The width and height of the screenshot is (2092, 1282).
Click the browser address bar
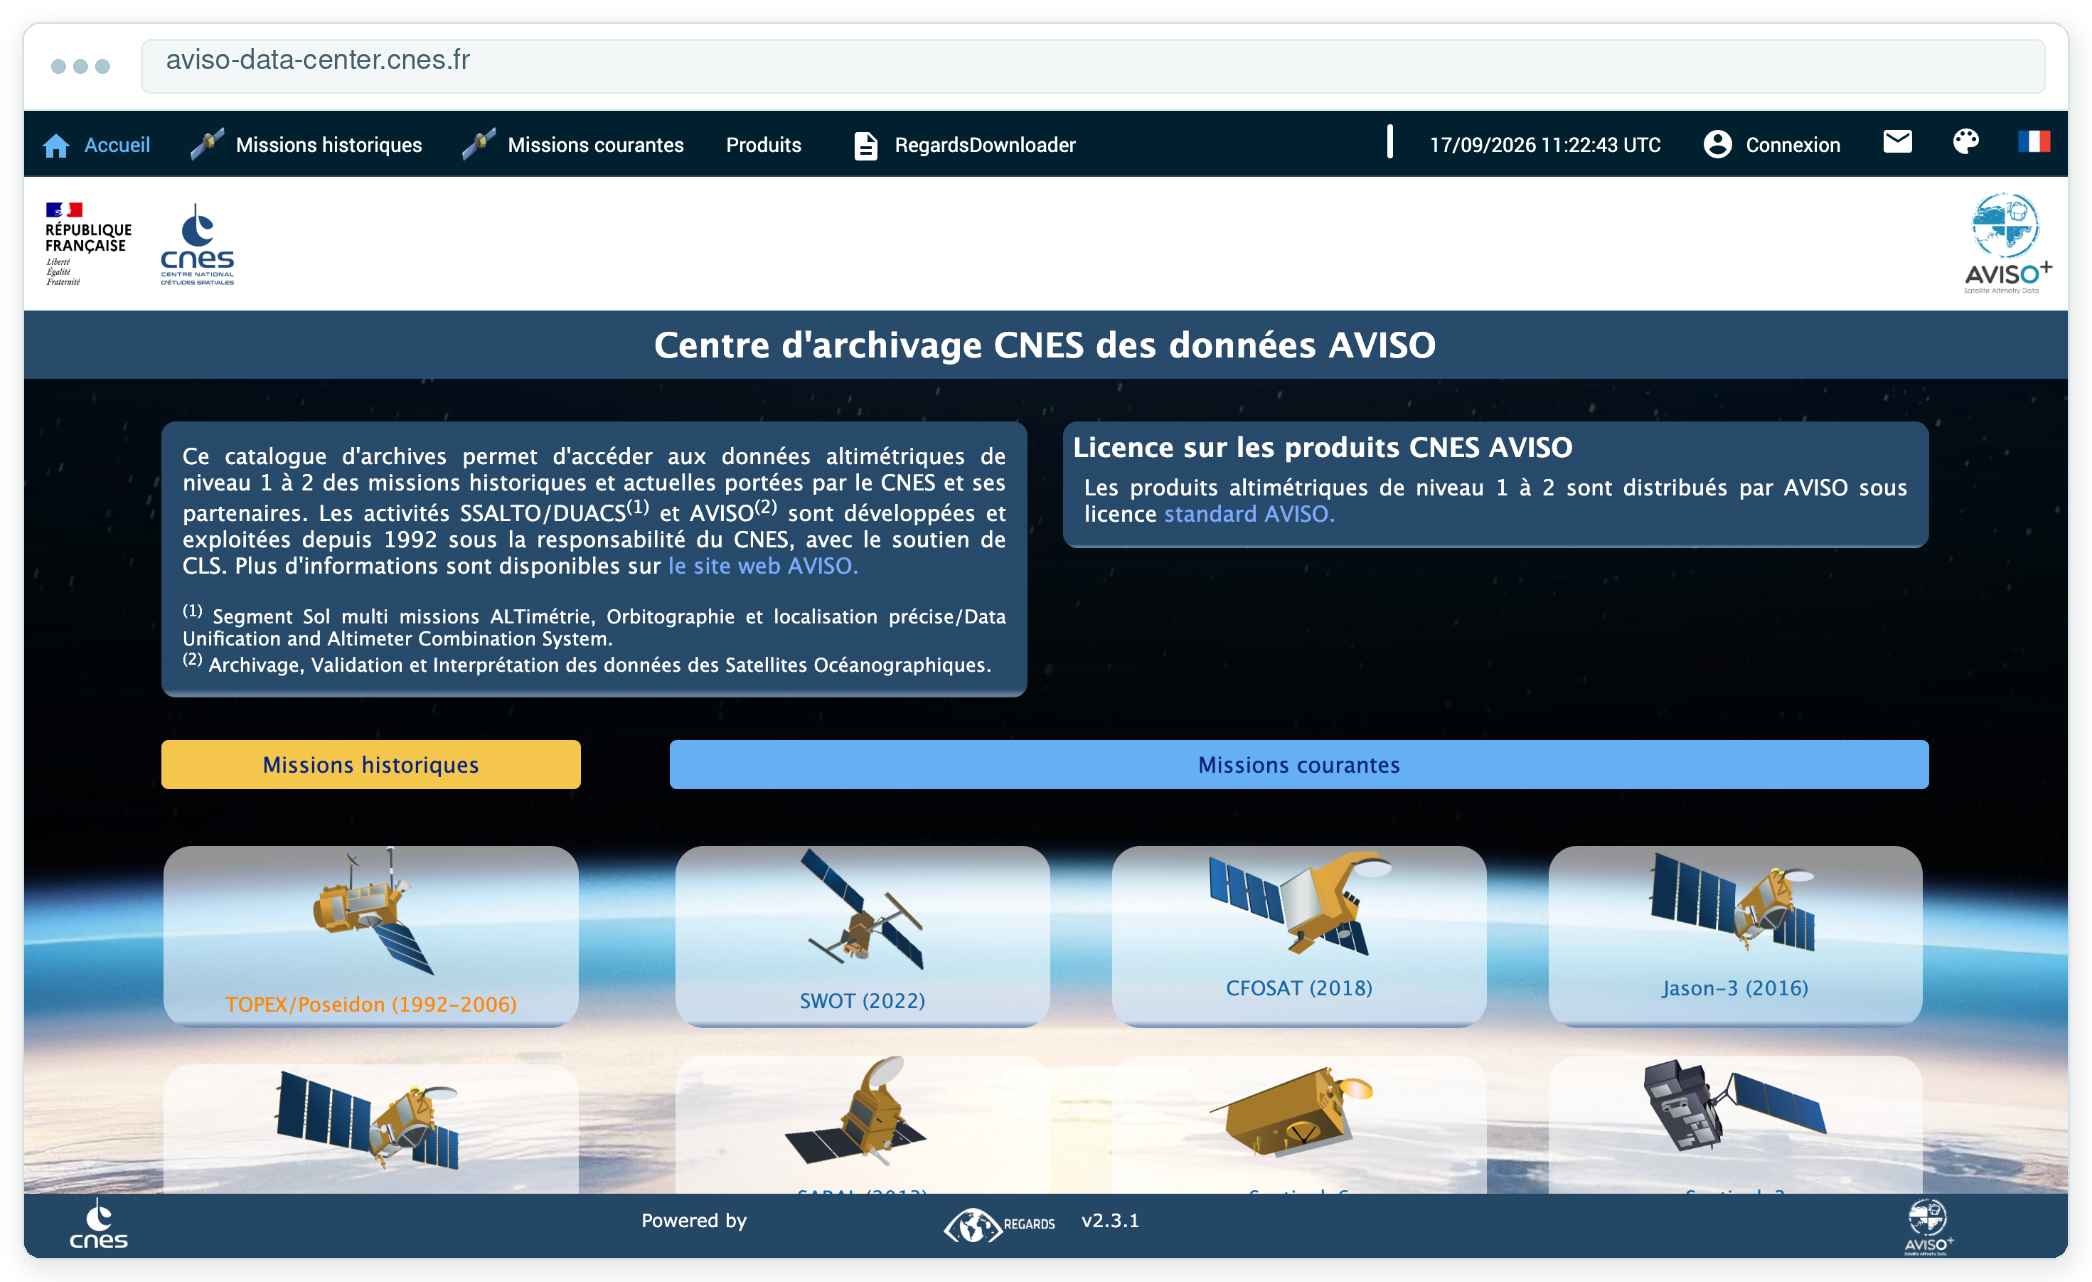coord(1093,66)
